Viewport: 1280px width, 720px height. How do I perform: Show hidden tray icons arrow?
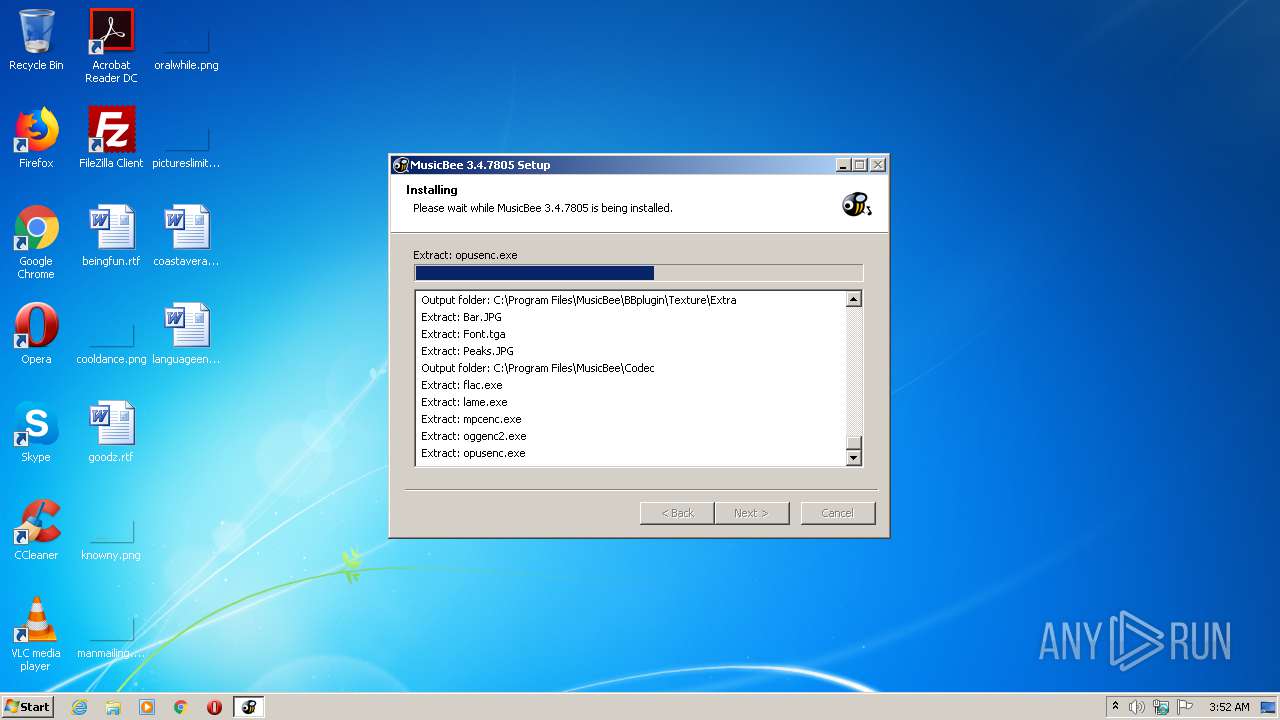(1115, 707)
